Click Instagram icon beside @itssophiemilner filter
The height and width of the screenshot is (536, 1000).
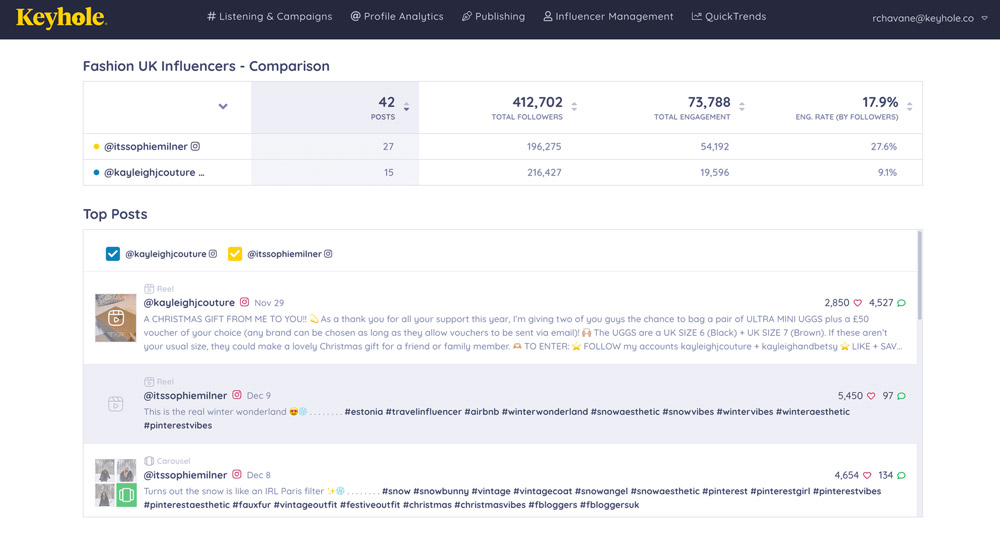[x=328, y=254]
